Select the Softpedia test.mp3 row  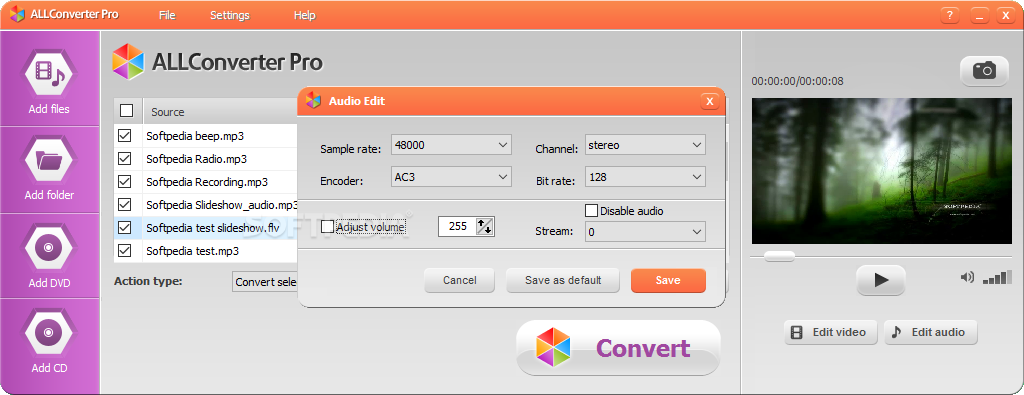click(206, 250)
